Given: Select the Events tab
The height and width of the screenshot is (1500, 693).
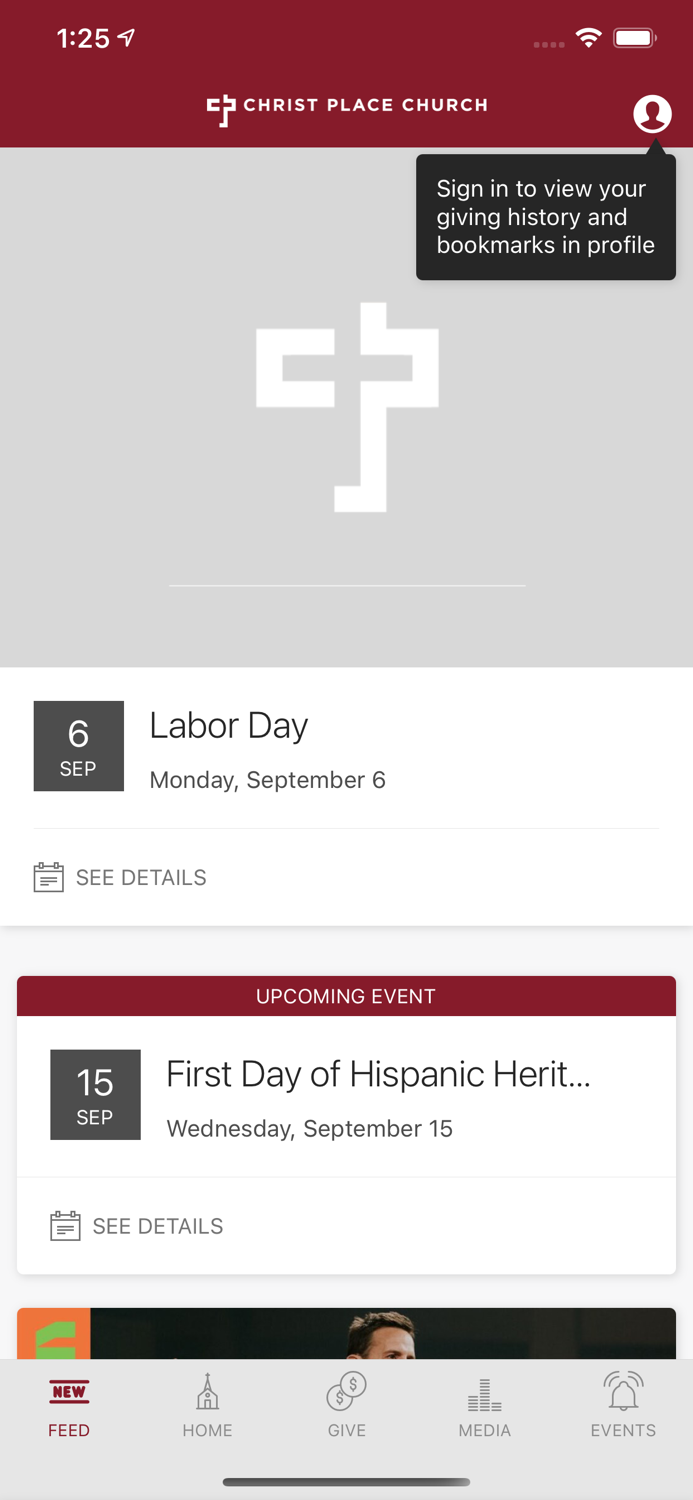Looking at the screenshot, I should click(623, 1408).
